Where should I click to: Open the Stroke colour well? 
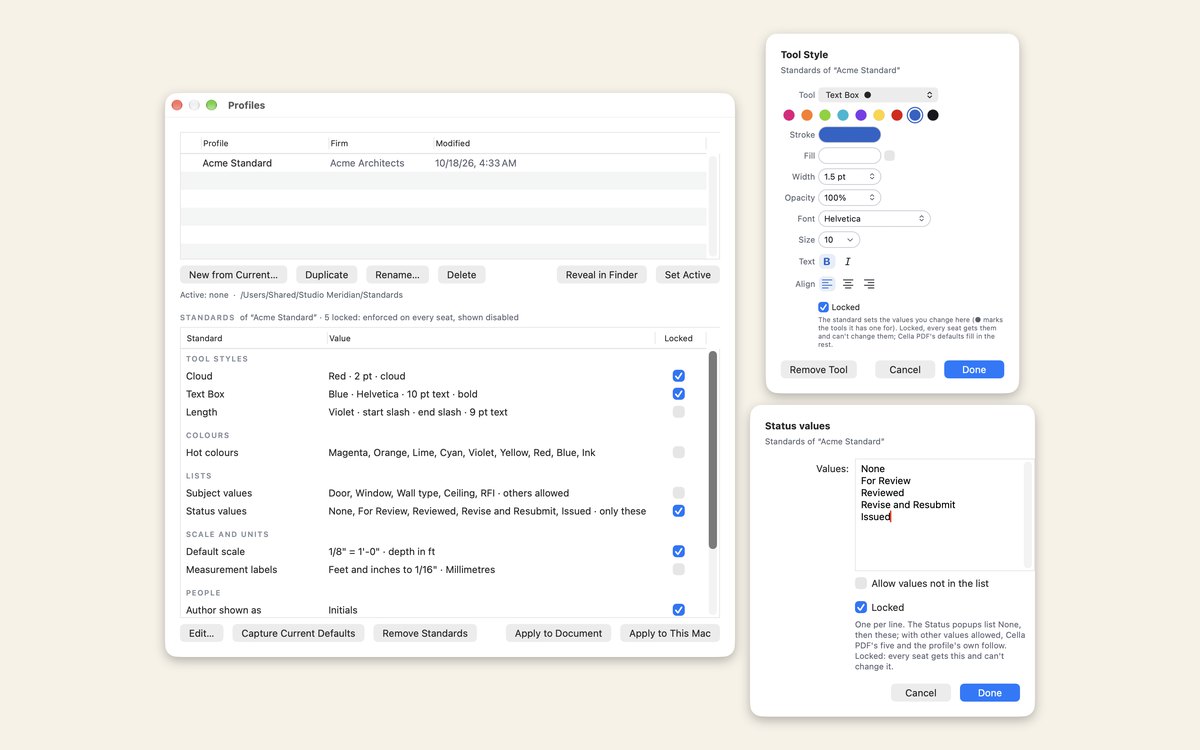pos(850,135)
